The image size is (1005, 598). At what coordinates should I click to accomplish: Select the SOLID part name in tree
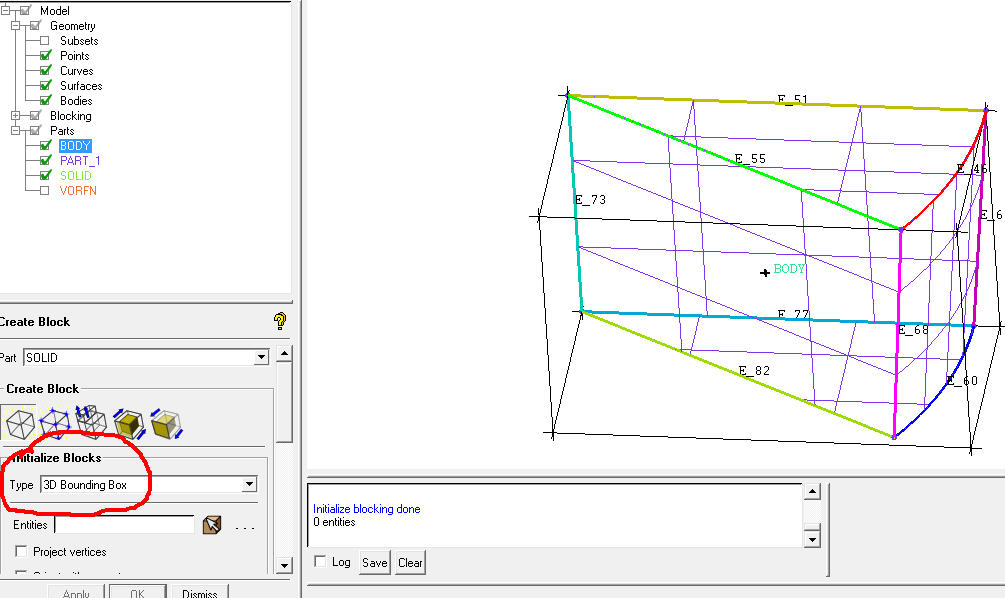[x=76, y=176]
